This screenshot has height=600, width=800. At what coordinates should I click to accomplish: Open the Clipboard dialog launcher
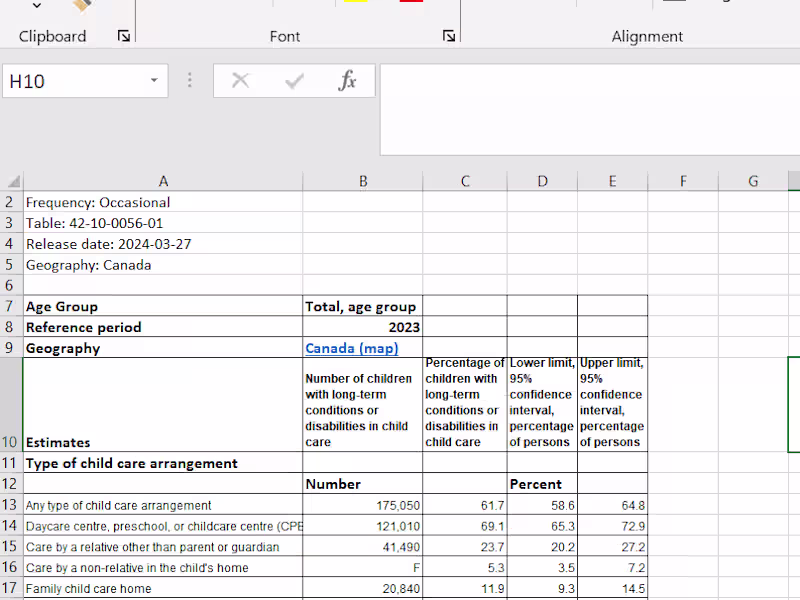(x=122, y=37)
